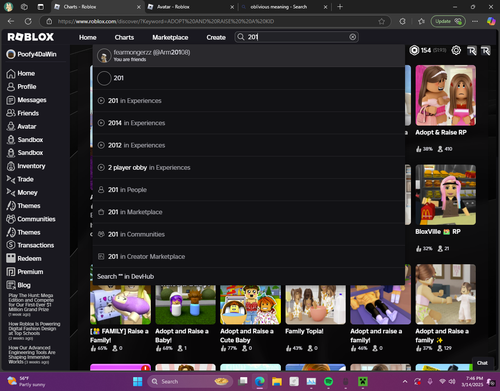The height and width of the screenshot is (391, 500).
Task: Open the settings gear icon
Action: pyautogui.click(x=456, y=50)
